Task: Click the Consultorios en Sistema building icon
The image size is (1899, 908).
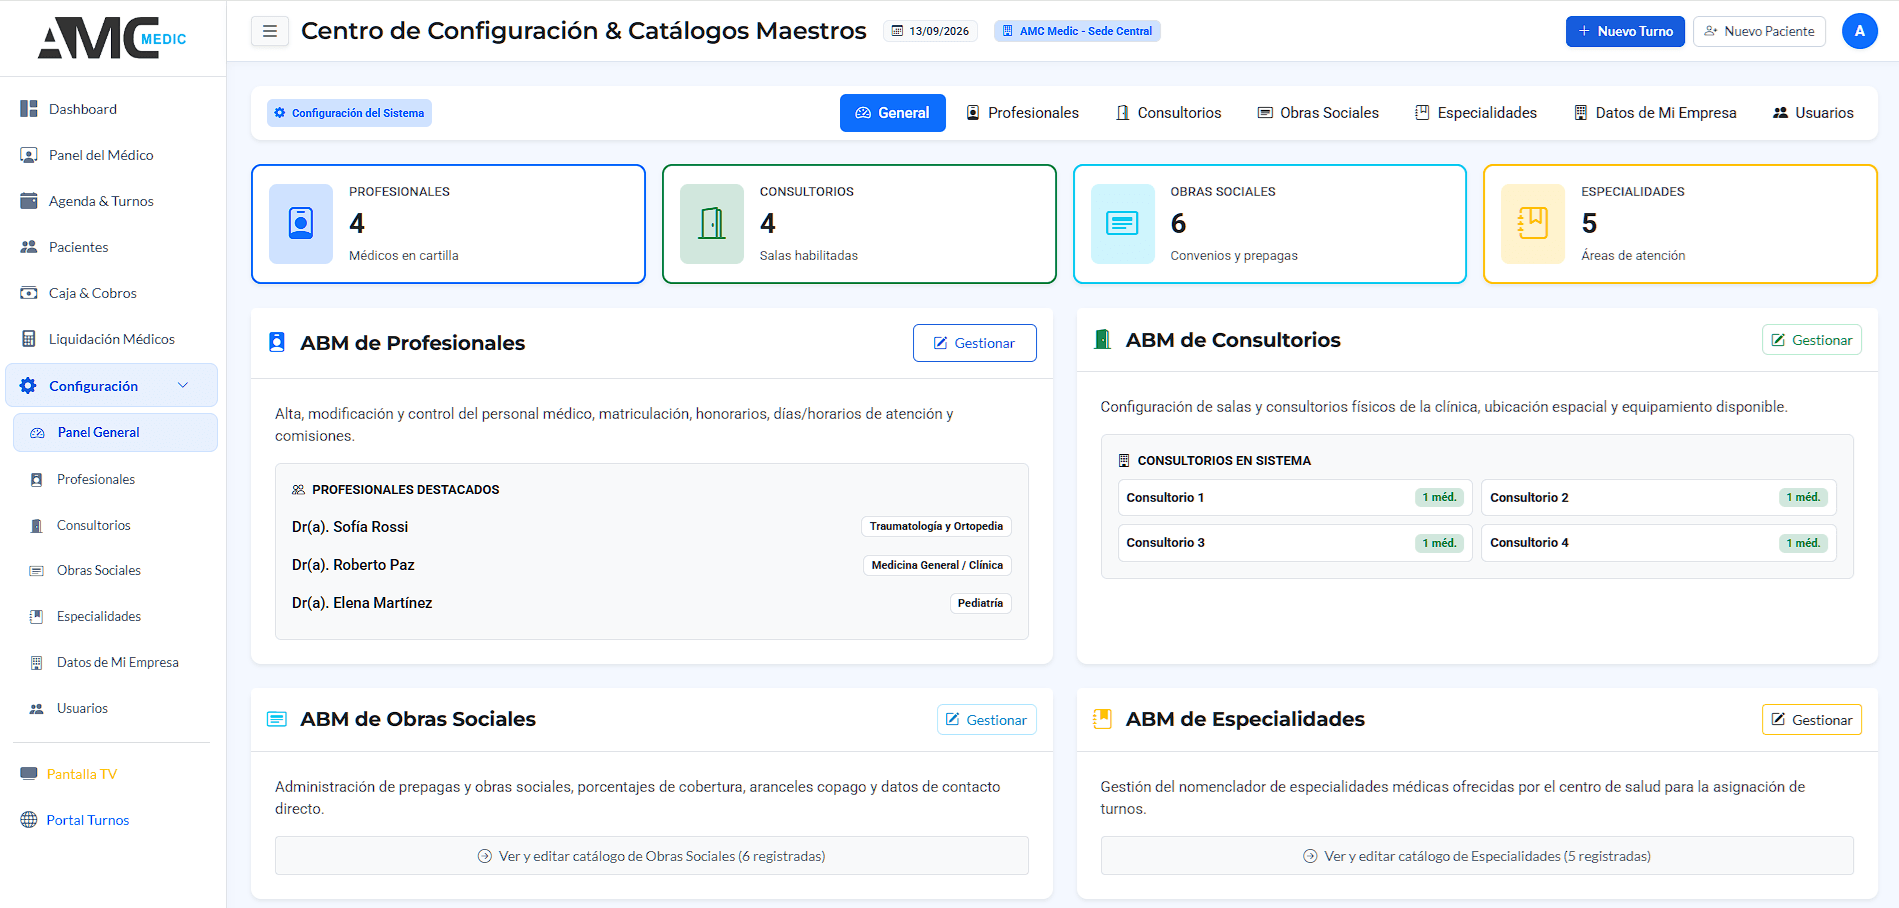Action: click(1124, 461)
